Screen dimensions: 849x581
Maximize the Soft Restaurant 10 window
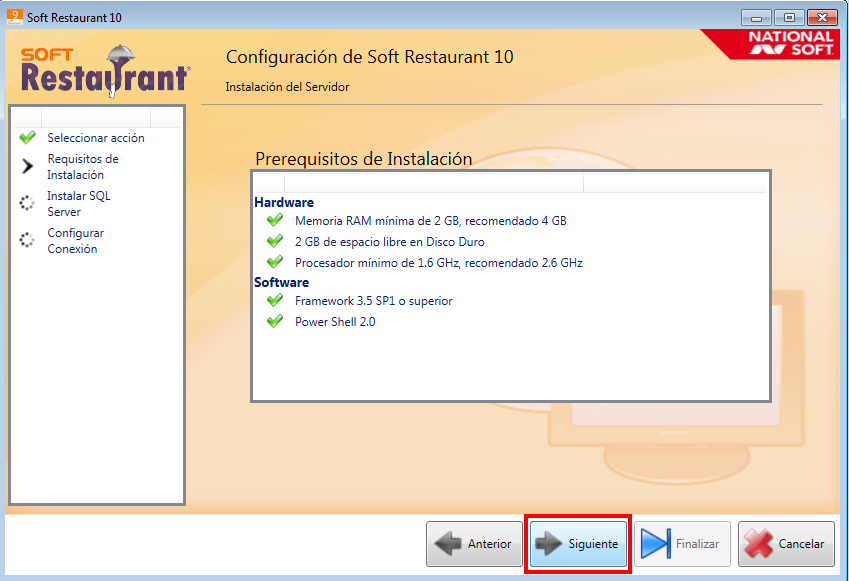point(789,18)
